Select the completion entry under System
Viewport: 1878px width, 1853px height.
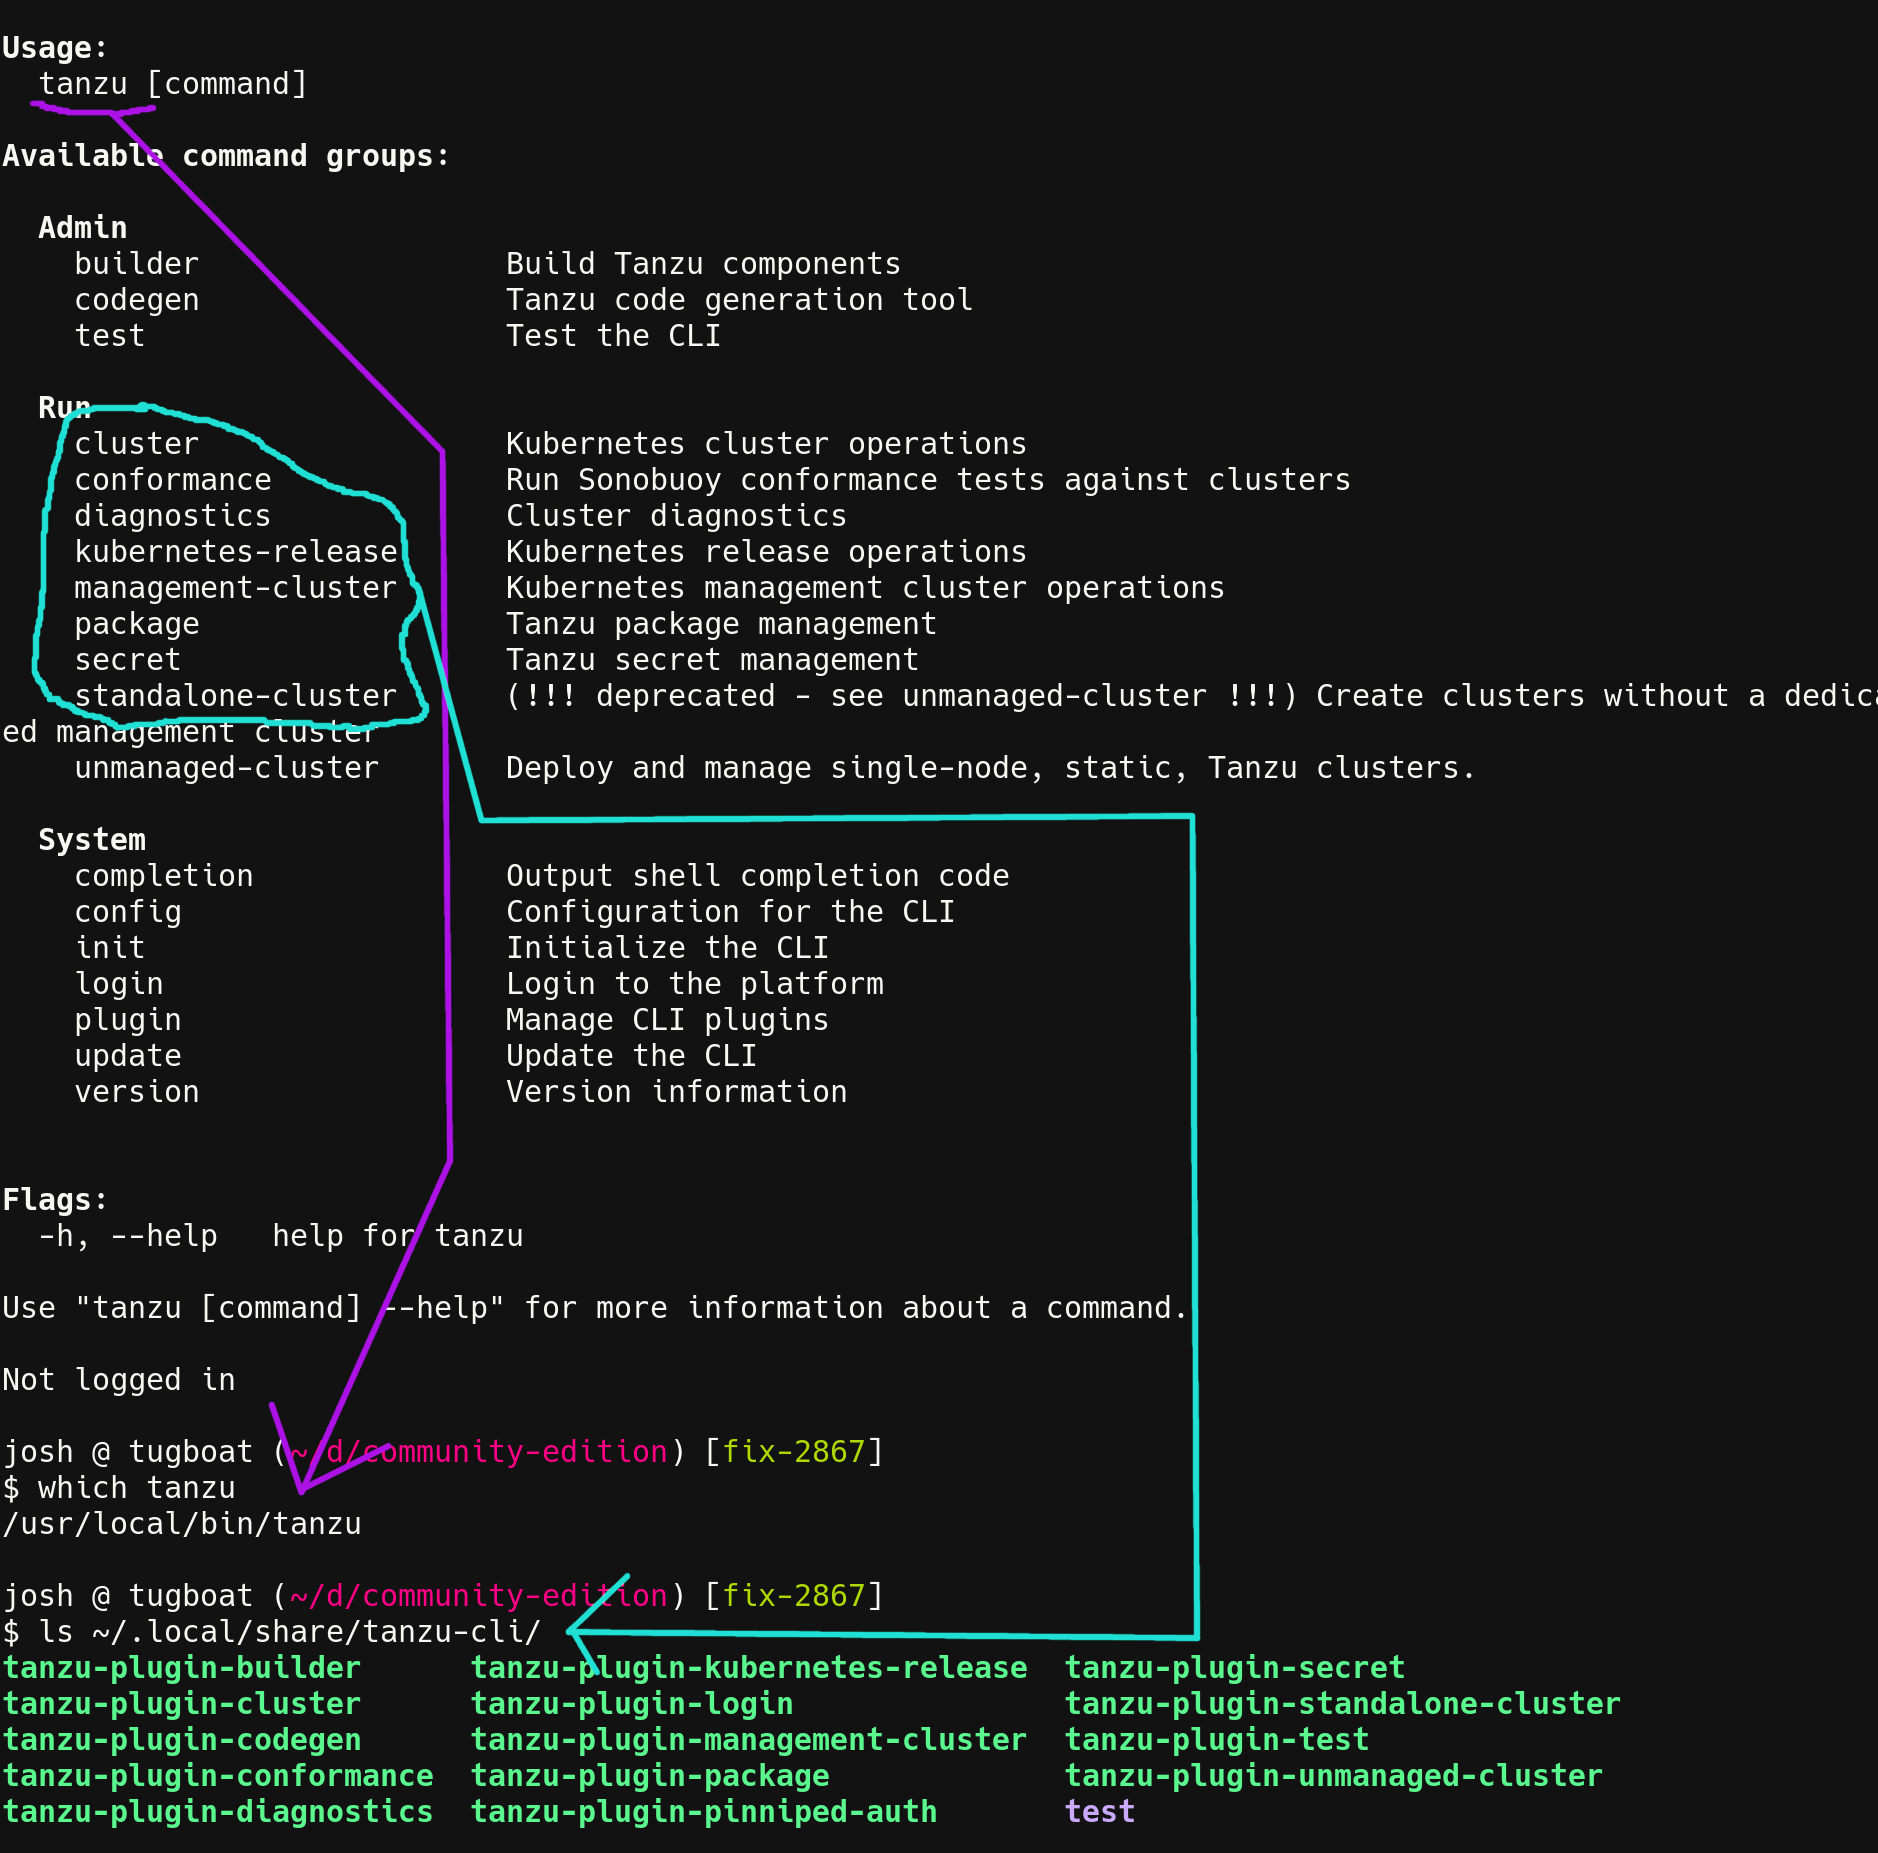click(164, 875)
